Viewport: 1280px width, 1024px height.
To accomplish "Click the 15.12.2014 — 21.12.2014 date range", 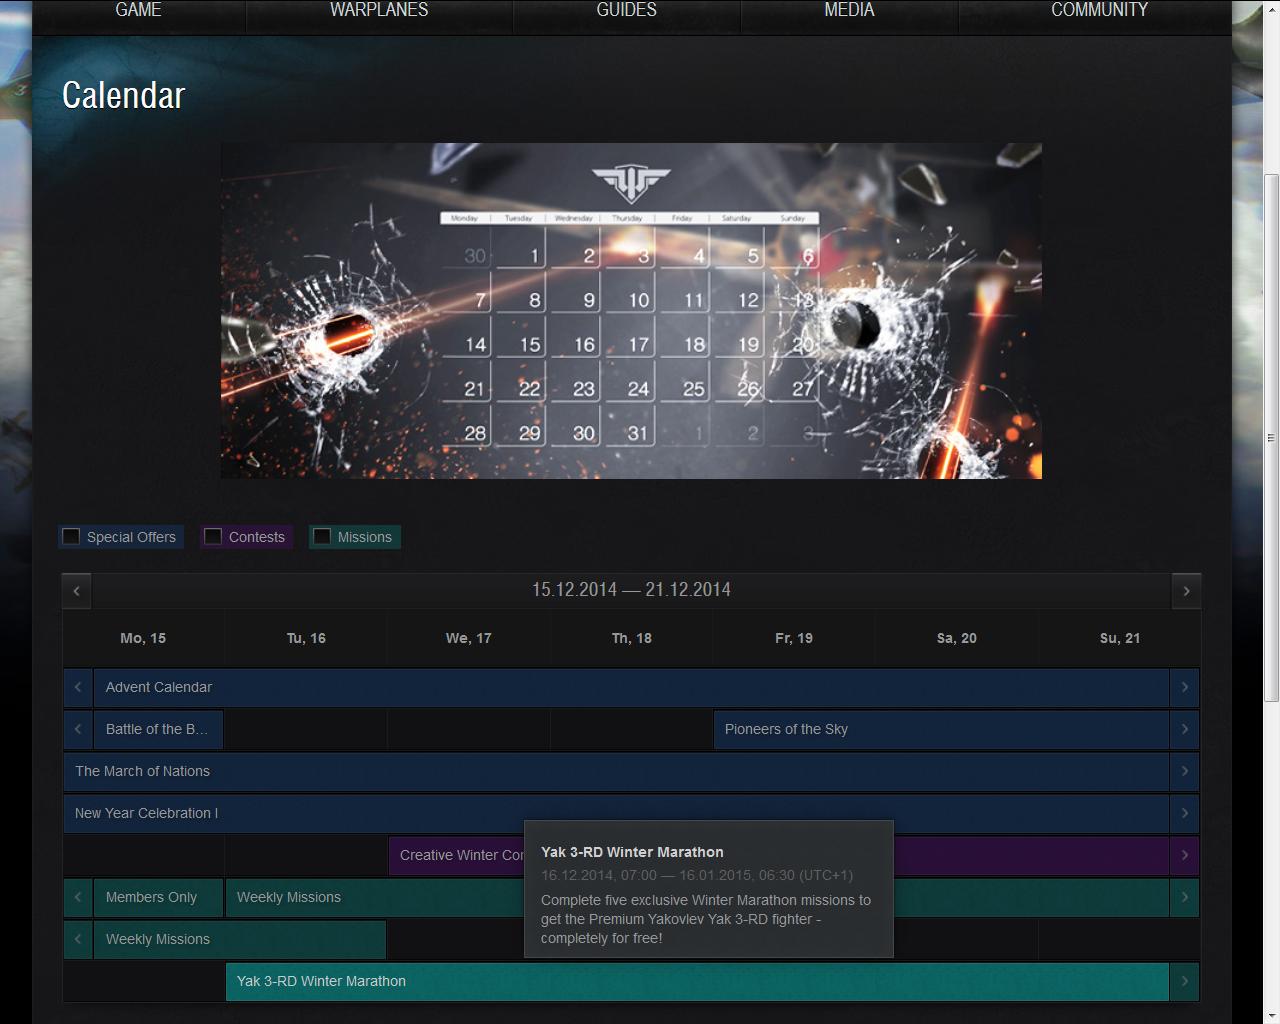I will (x=631, y=590).
